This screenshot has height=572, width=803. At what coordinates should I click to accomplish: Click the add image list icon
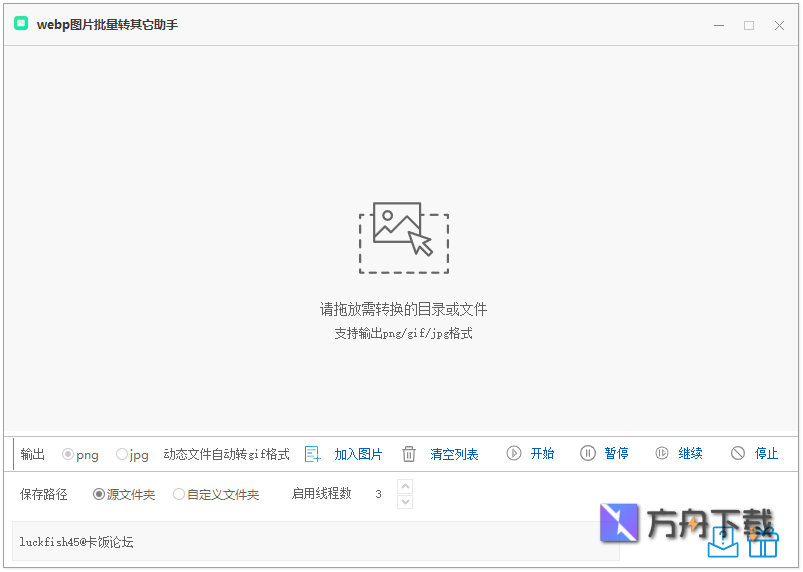coord(312,454)
